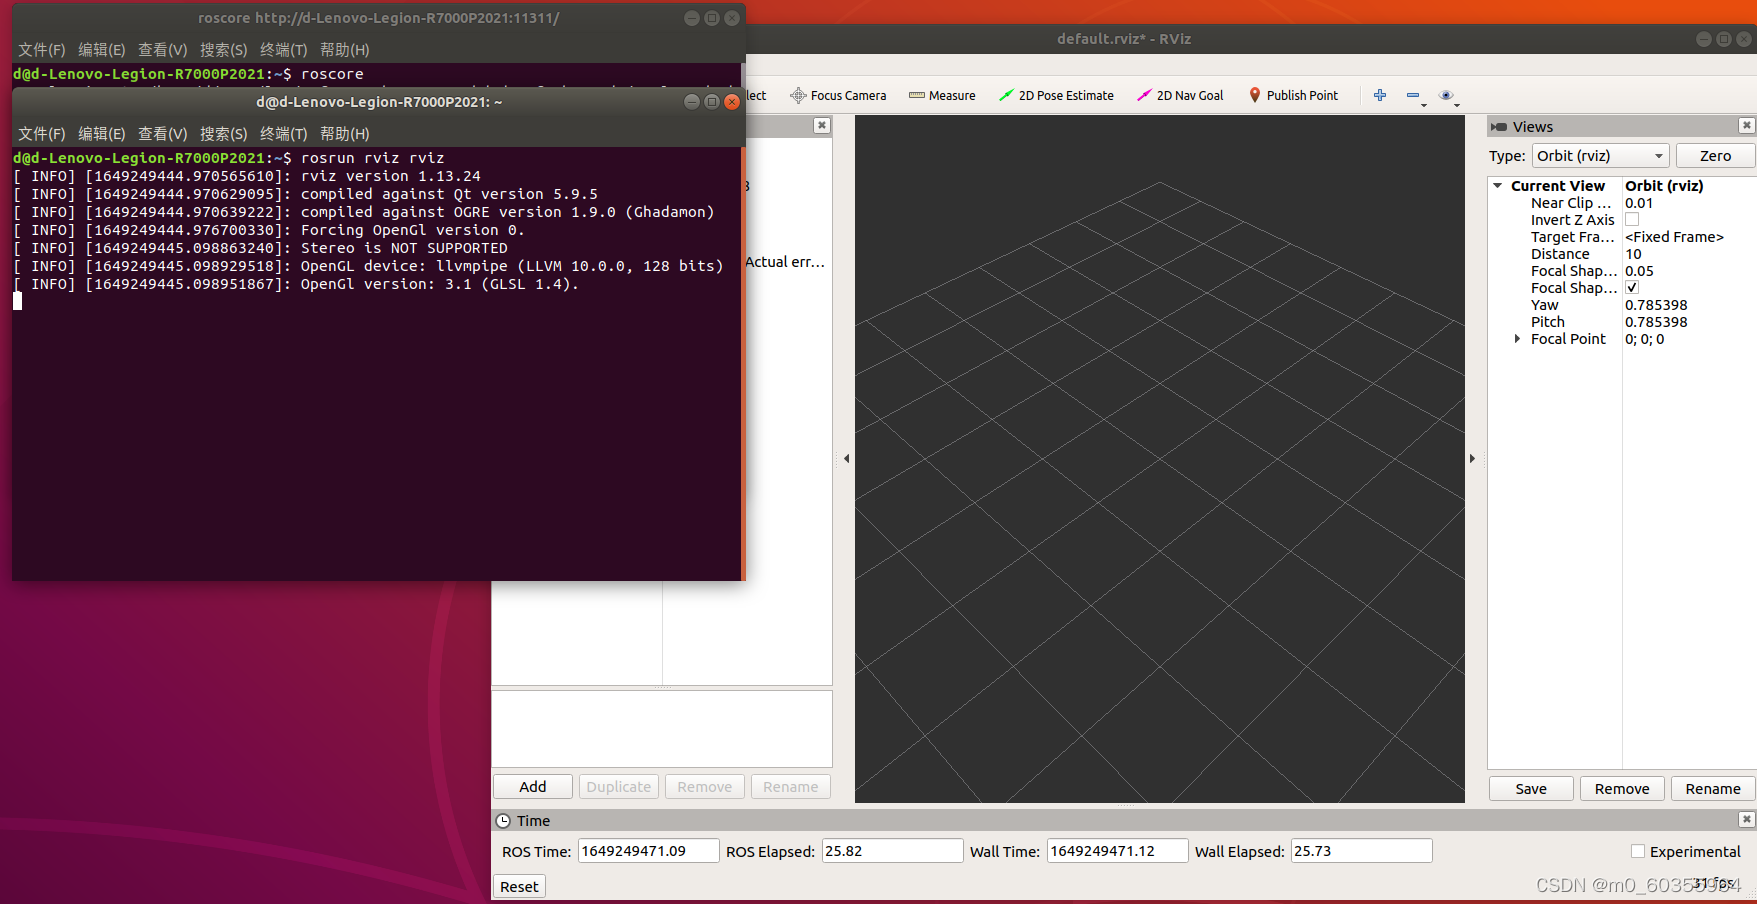Collapse left panel using the arrow handle

point(846,459)
